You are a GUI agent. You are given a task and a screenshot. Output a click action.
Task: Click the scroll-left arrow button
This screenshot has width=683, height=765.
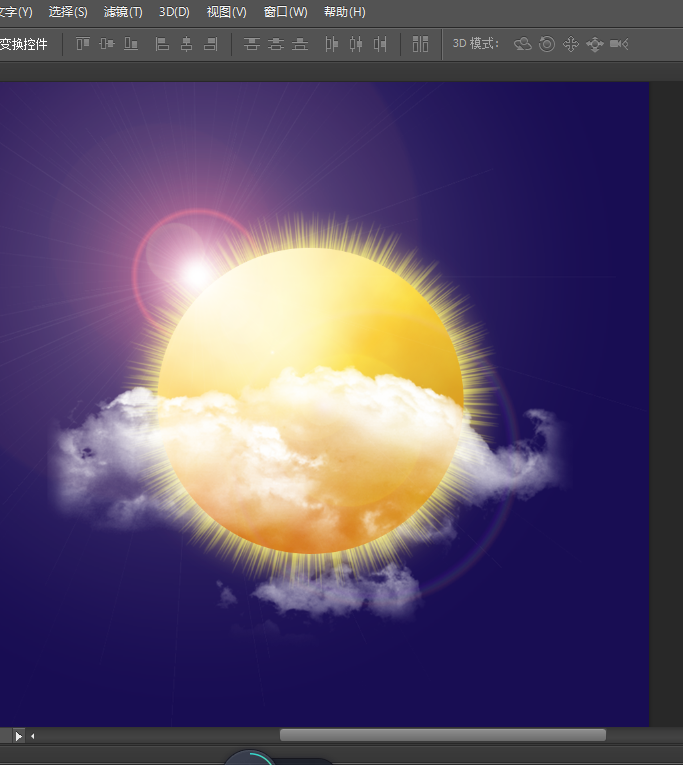33,736
